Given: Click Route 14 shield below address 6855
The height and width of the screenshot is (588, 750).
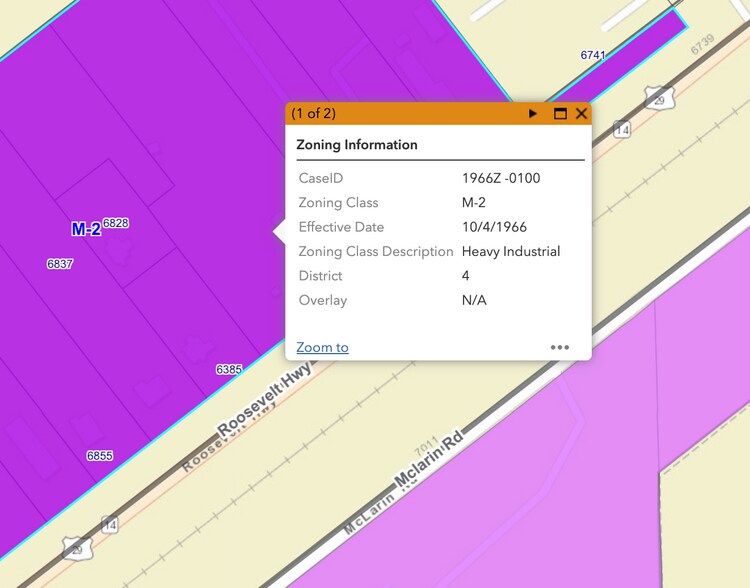Looking at the screenshot, I should (x=109, y=524).
